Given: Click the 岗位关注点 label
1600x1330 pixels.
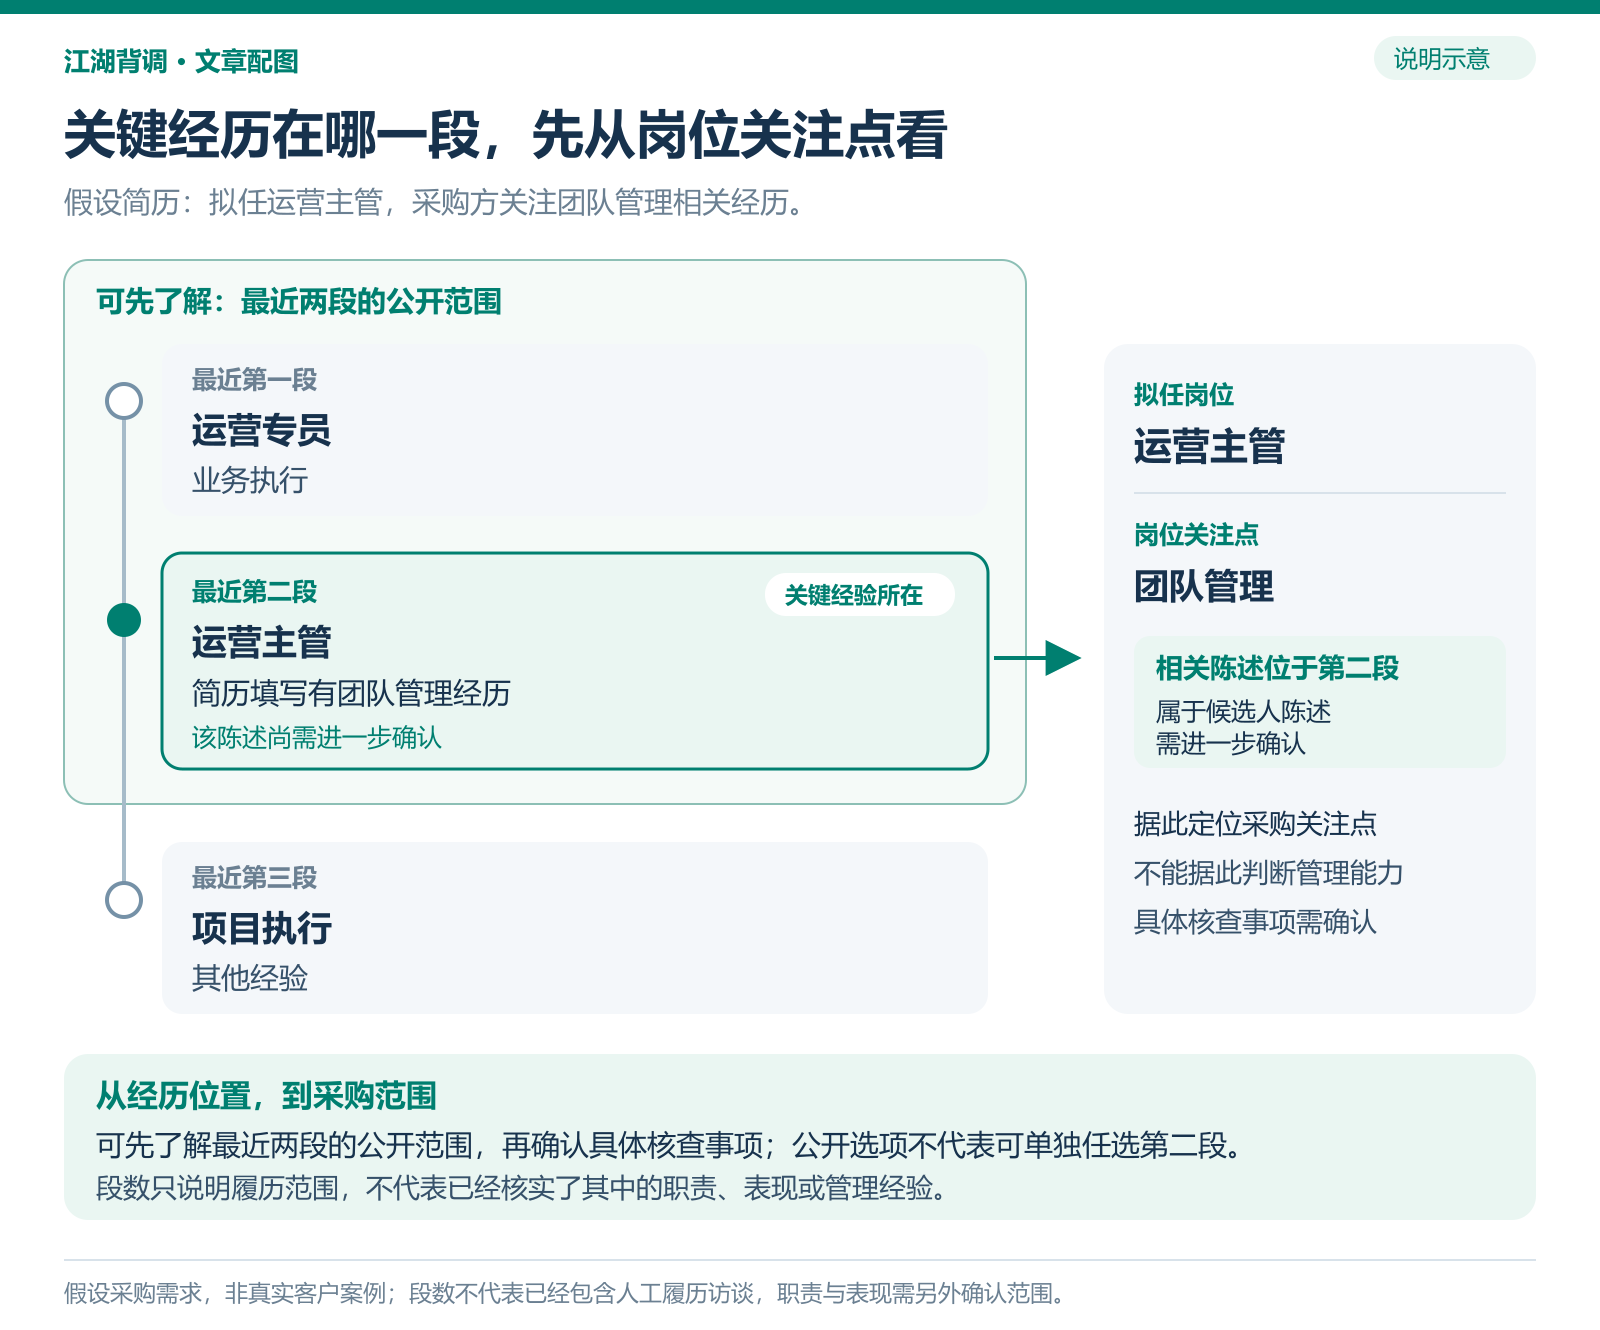Looking at the screenshot, I should point(1196,535).
